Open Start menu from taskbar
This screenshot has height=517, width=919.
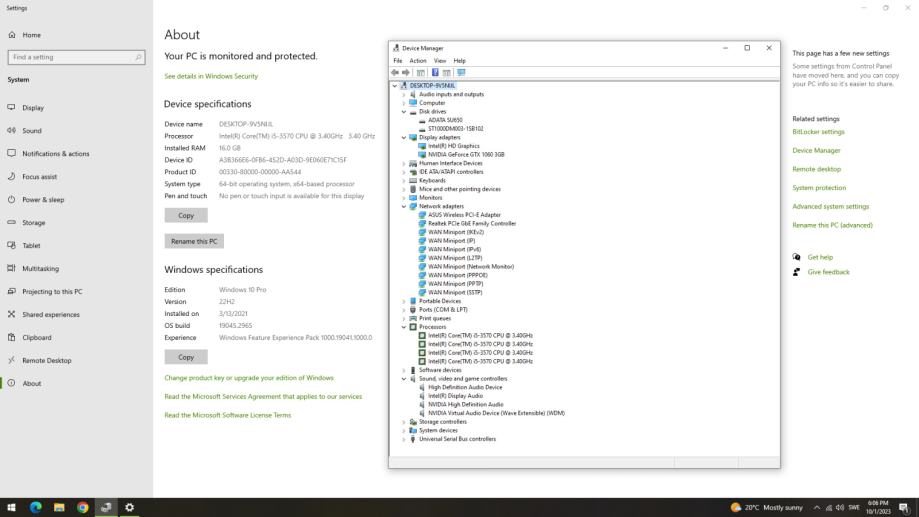(x=11, y=507)
